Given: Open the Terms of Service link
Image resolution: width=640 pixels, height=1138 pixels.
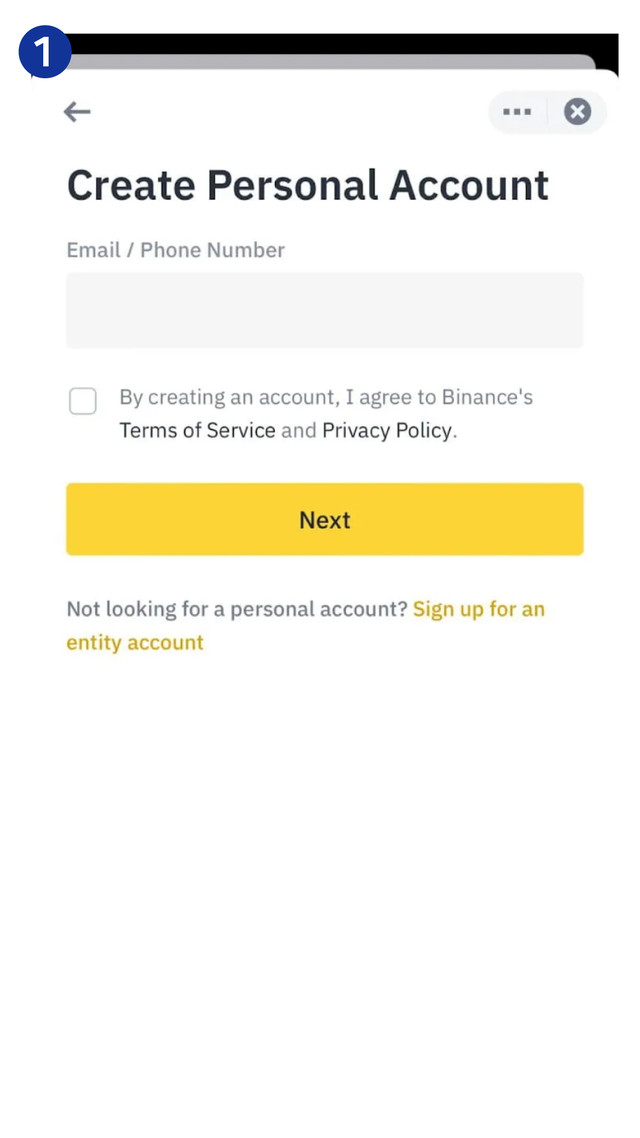Looking at the screenshot, I should click(197, 431).
